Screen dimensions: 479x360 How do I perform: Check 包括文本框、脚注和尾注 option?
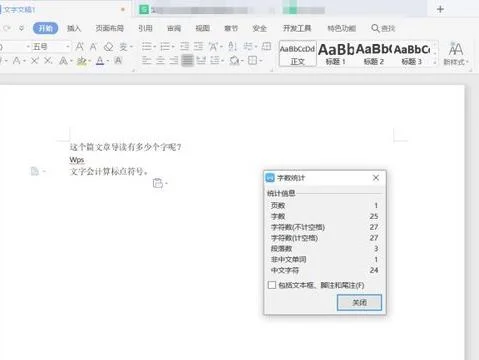pos(272,285)
